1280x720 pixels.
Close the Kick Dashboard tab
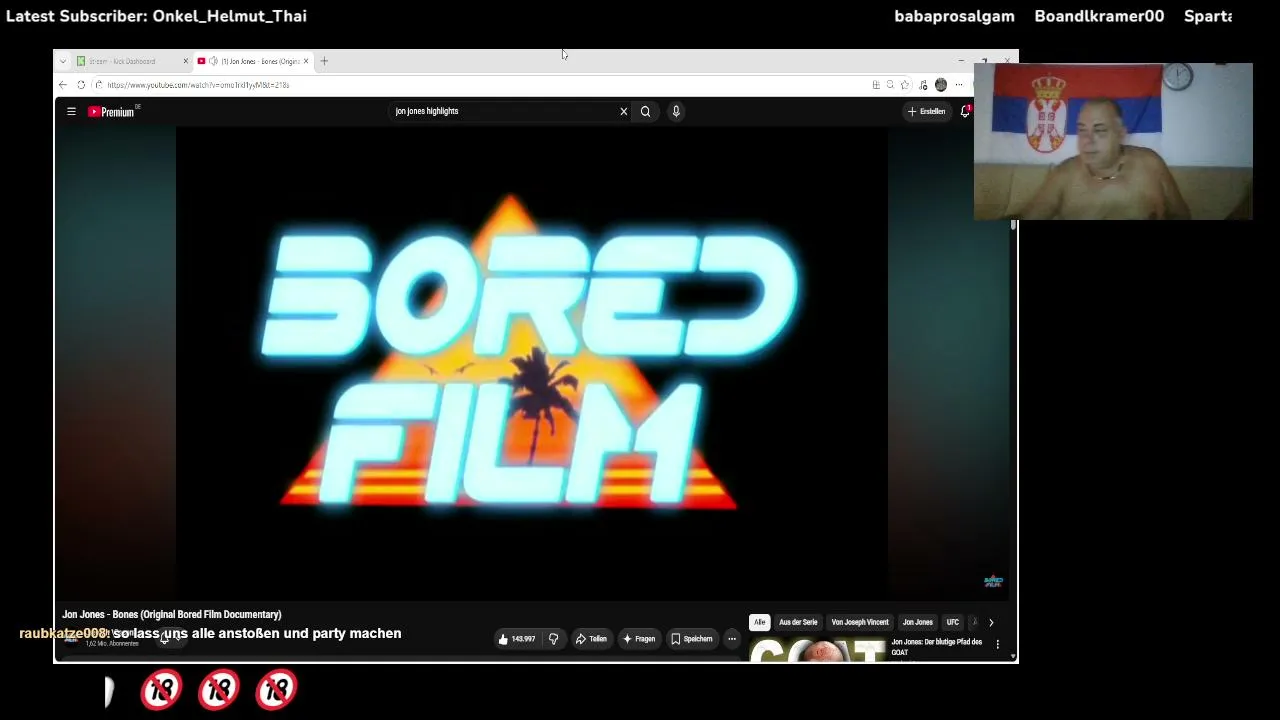click(185, 61)
